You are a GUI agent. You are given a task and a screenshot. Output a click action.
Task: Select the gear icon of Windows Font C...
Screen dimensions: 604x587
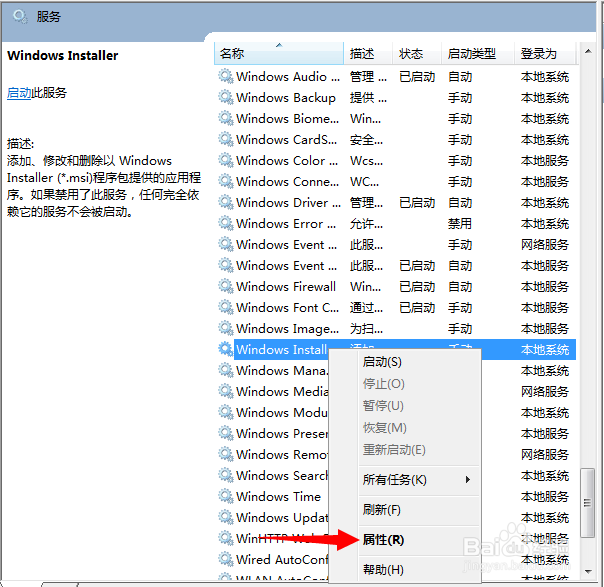tap(226, 307)
